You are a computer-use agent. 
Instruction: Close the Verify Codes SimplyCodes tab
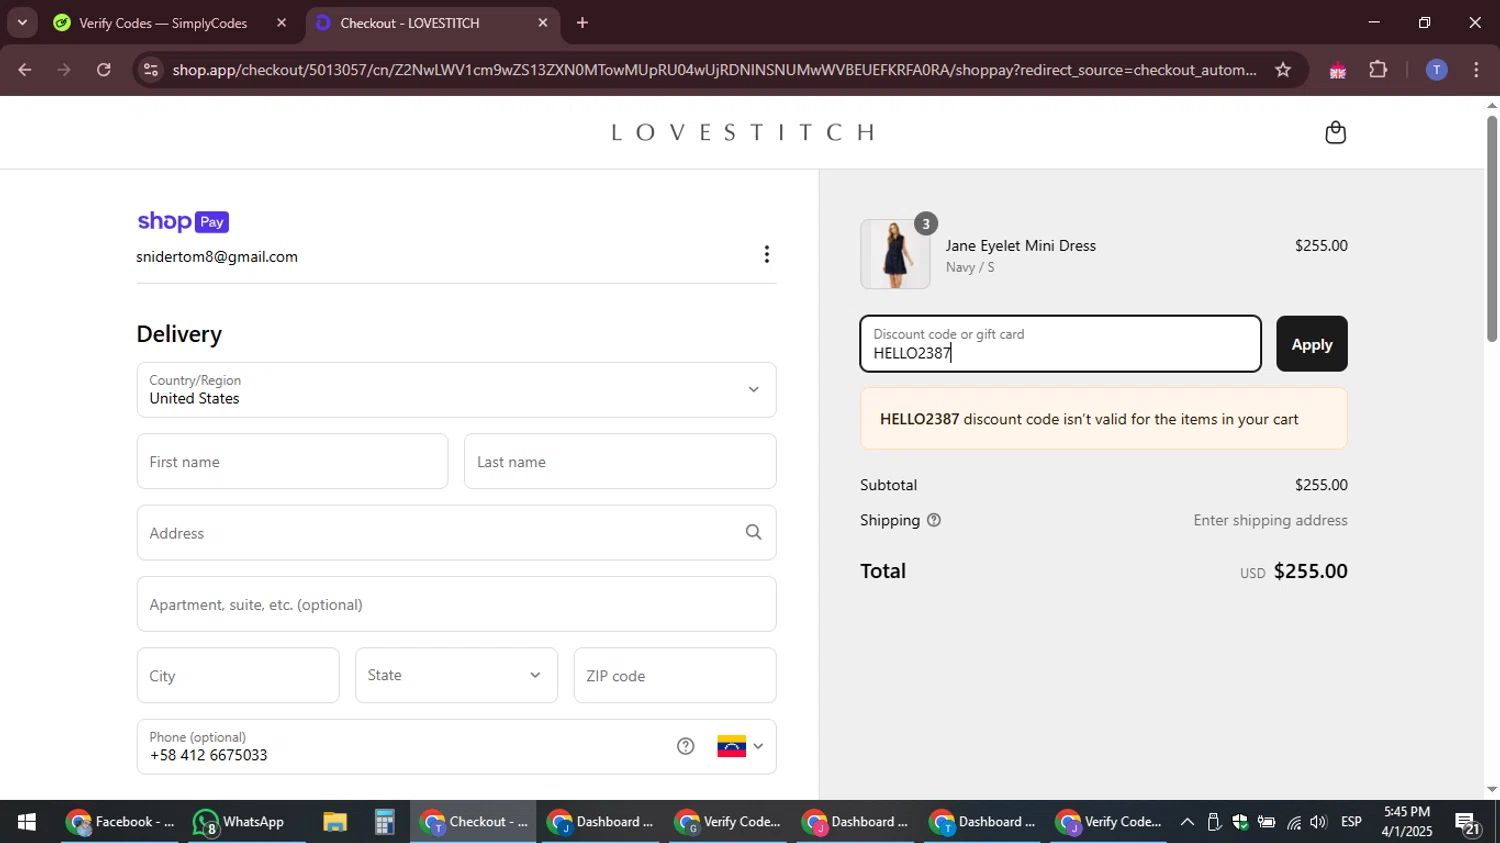(281, 23)
